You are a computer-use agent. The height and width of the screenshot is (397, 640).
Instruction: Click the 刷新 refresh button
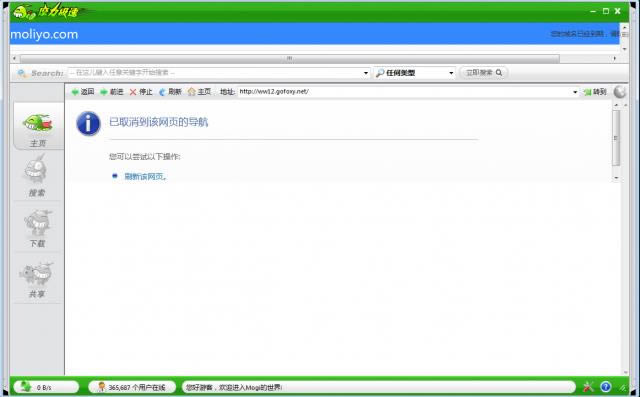pos(170,92)
